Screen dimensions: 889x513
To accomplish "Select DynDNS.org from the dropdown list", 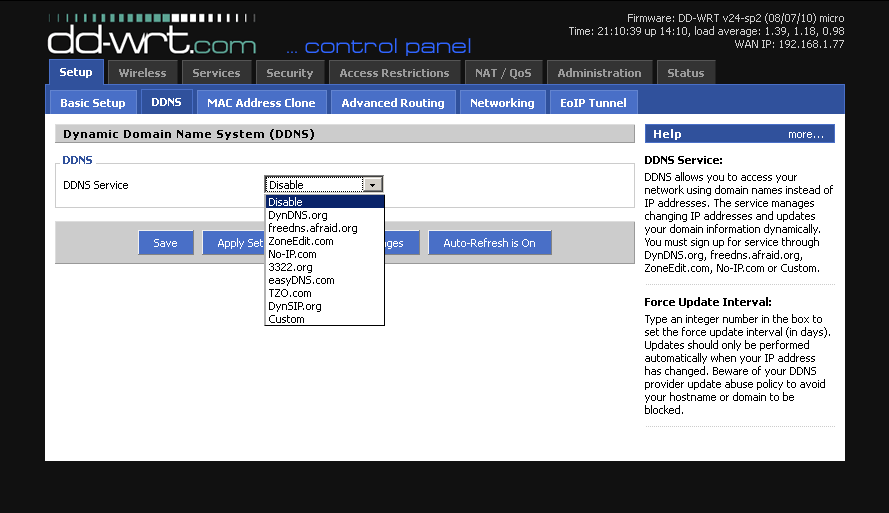I will pos(324,215).
